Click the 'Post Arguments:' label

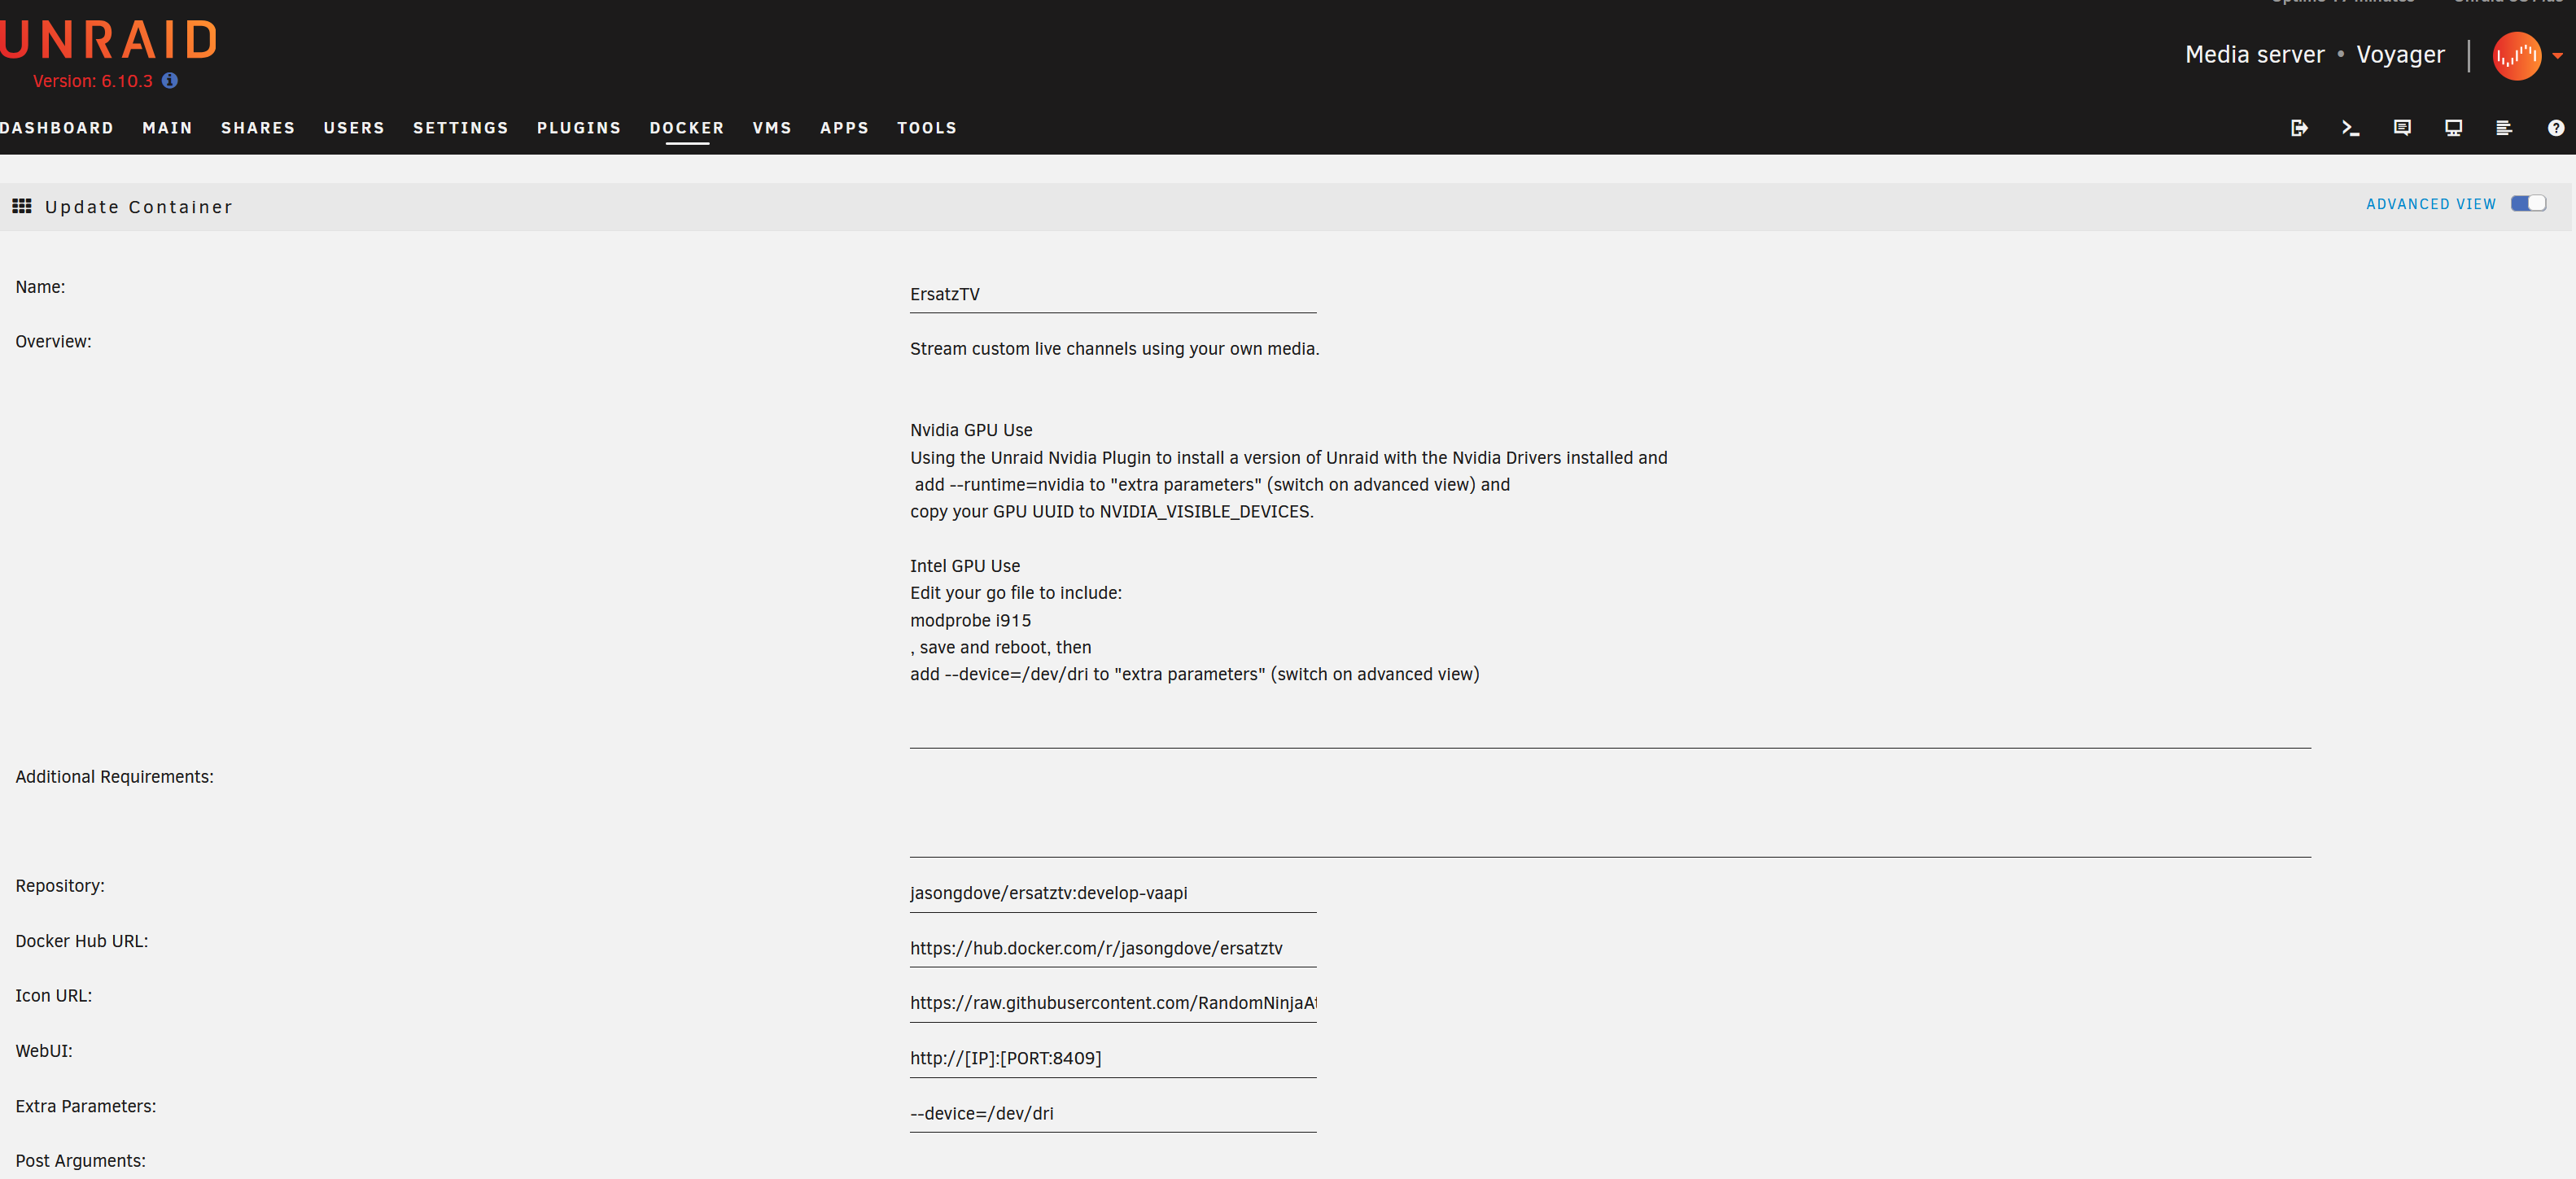coord(80,1161)
